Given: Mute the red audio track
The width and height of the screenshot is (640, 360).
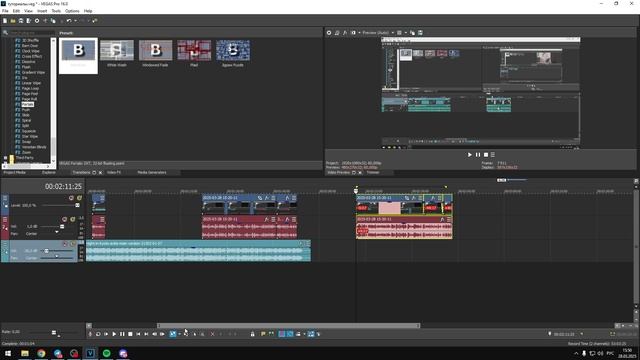Looking at the screenshot, I should tap(64, 220).
